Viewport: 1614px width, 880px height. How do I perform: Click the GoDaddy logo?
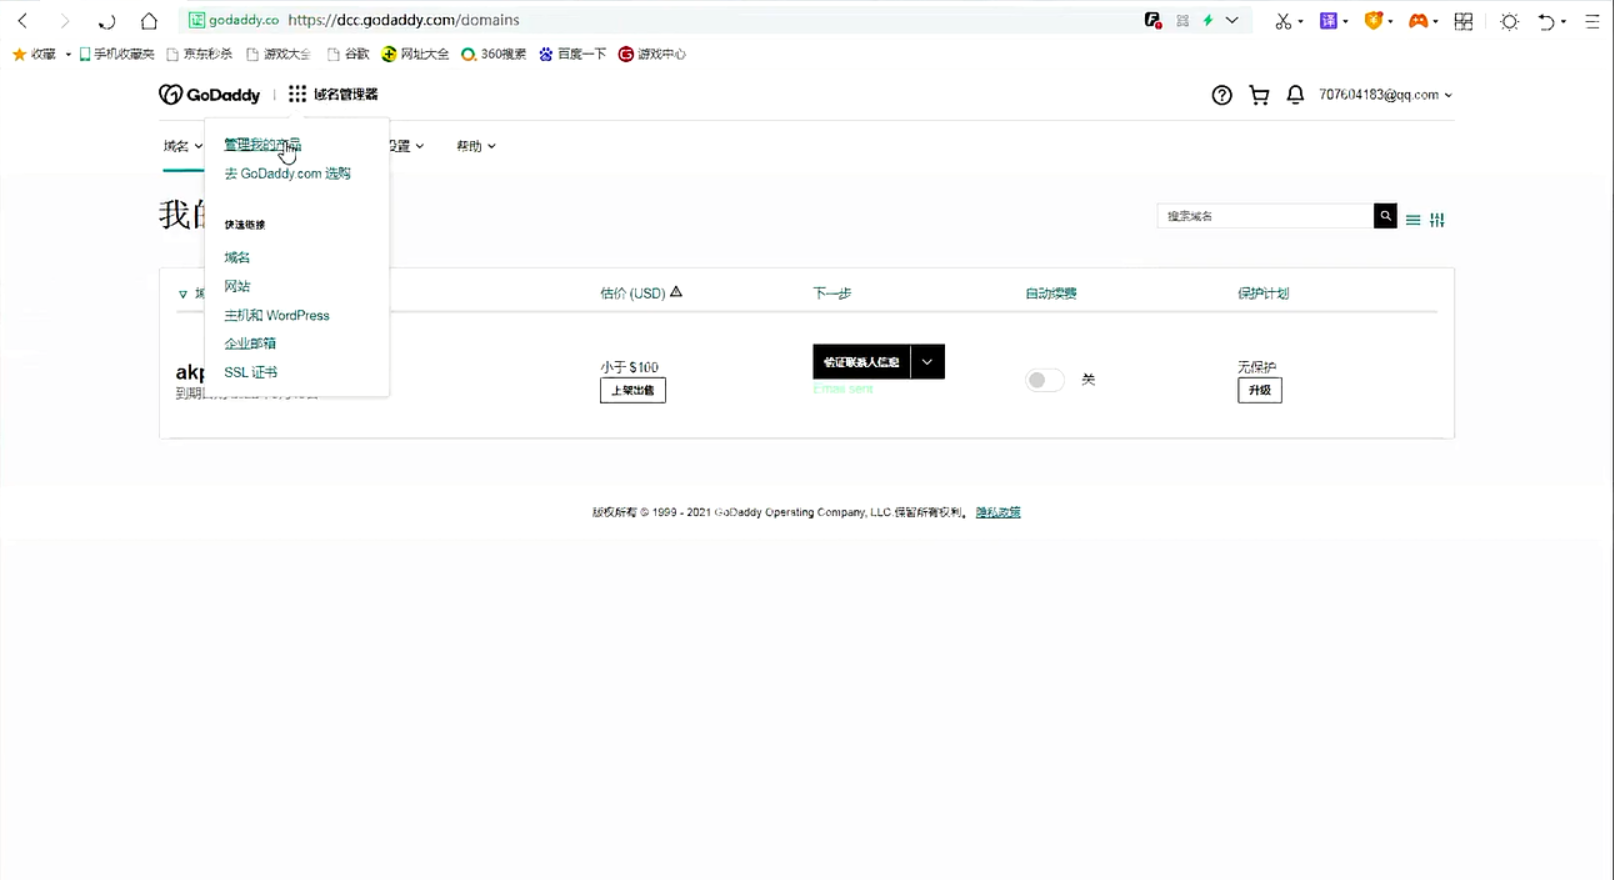coord(210,95)
